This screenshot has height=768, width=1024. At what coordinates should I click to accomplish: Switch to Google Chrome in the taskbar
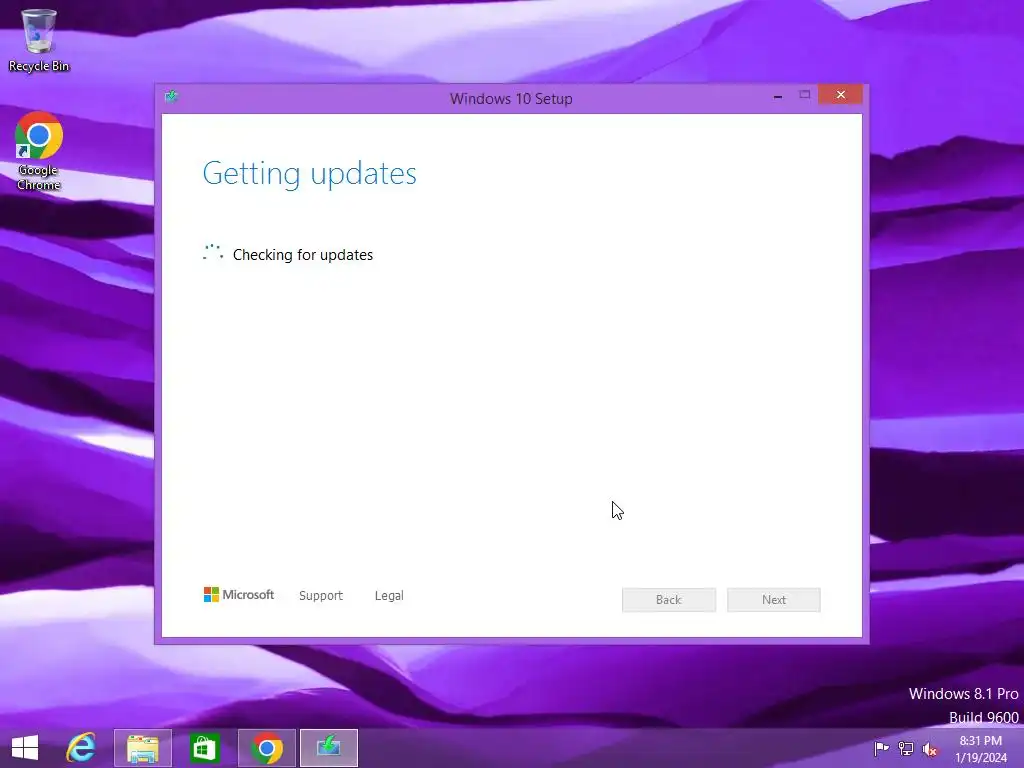coord(266,748)
